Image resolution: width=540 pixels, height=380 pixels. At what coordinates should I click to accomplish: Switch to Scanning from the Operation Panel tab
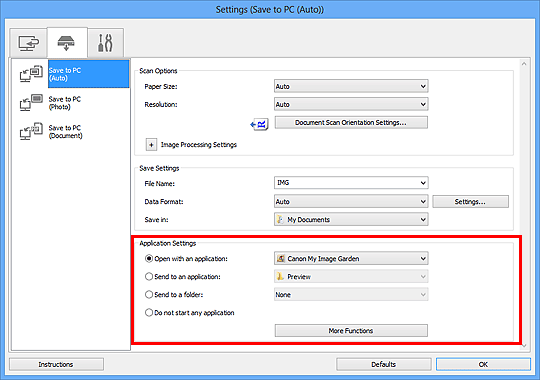tap(67, 43)
